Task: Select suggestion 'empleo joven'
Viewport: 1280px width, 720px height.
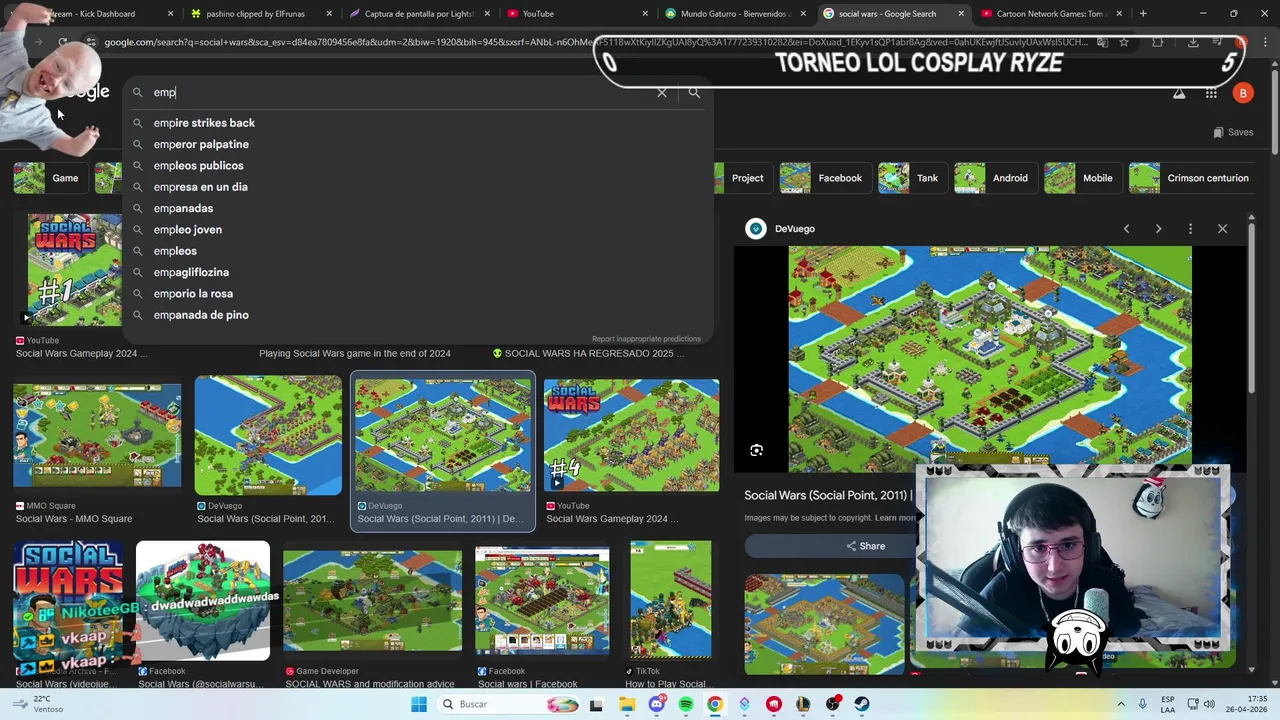Action: coord(418,230)
